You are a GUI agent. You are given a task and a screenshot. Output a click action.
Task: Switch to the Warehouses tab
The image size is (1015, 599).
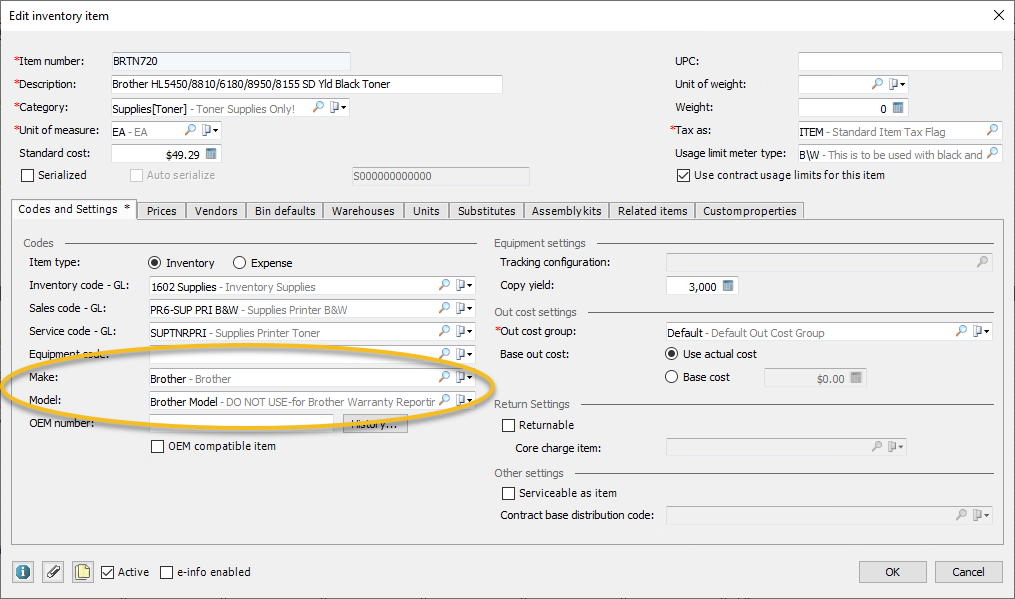click(x=363, y=211)
